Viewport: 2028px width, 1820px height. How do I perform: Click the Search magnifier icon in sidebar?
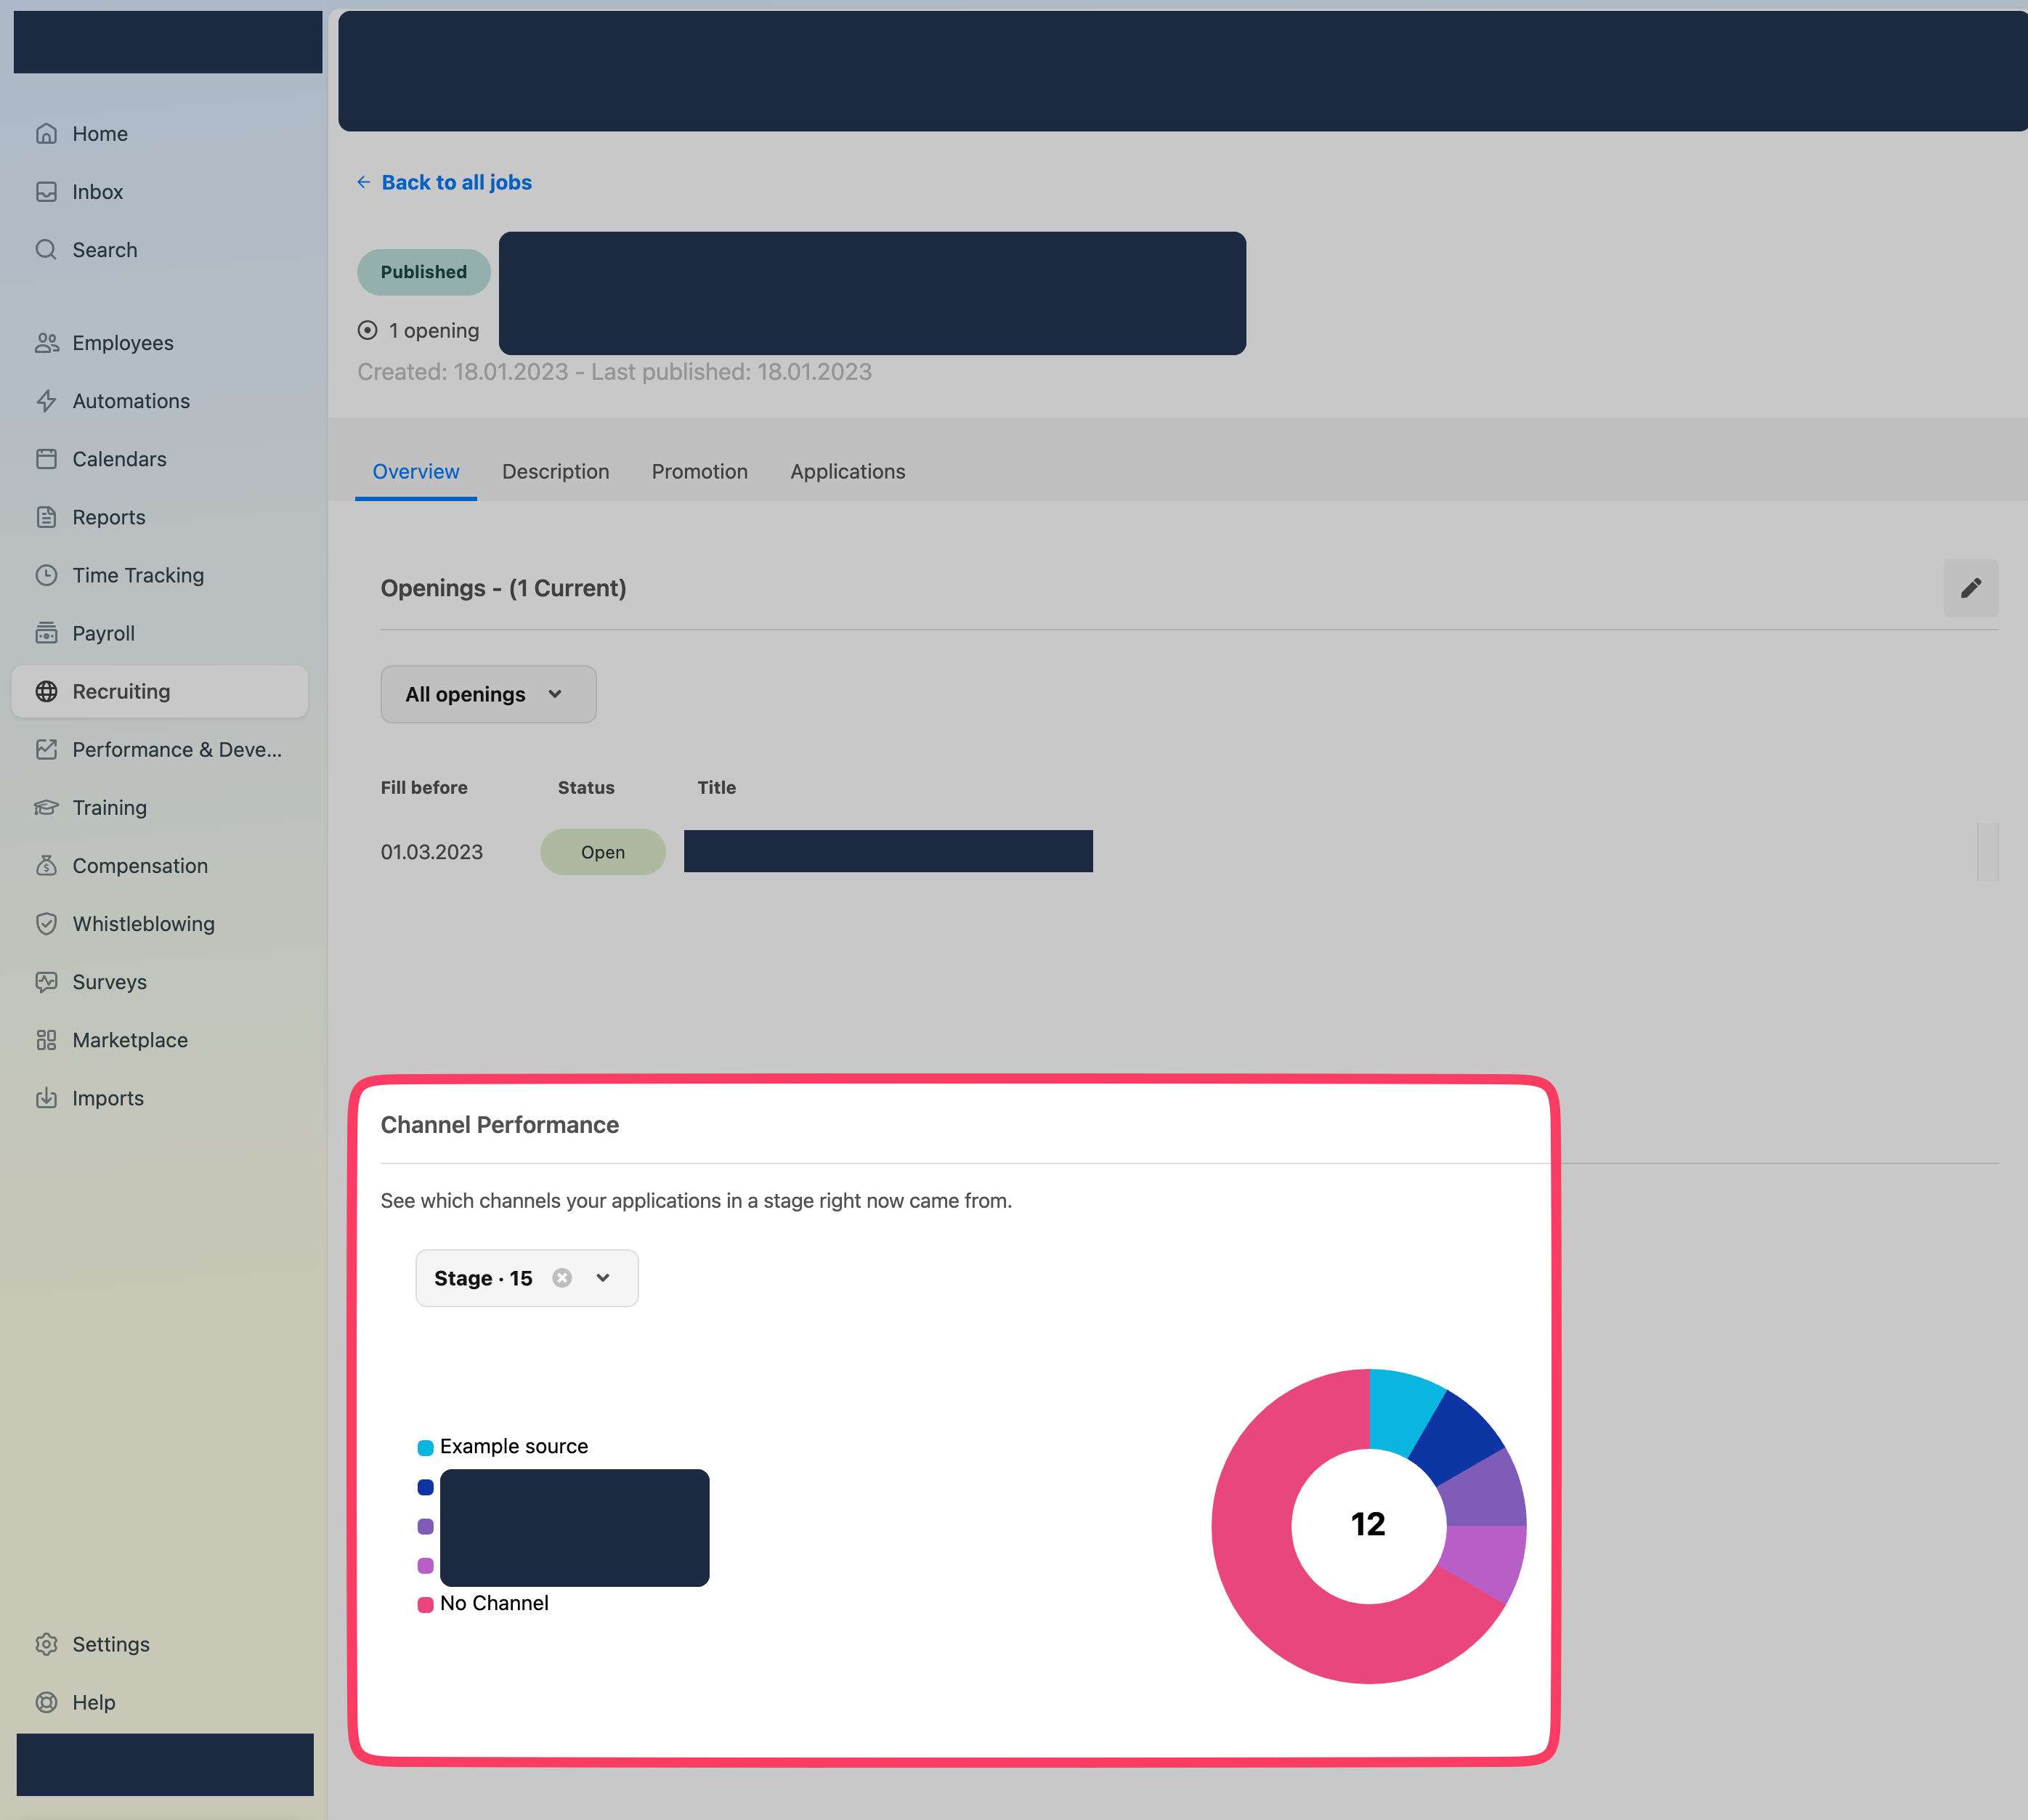click(x=46, y=250)
